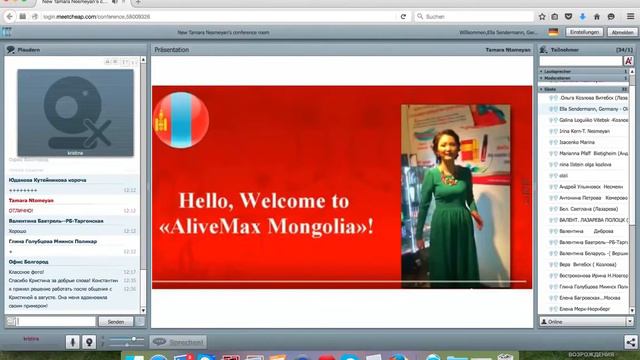Click Tamara Ntemeyan name in chat
This screenshot has height=360, width=640.
point(31,200)
